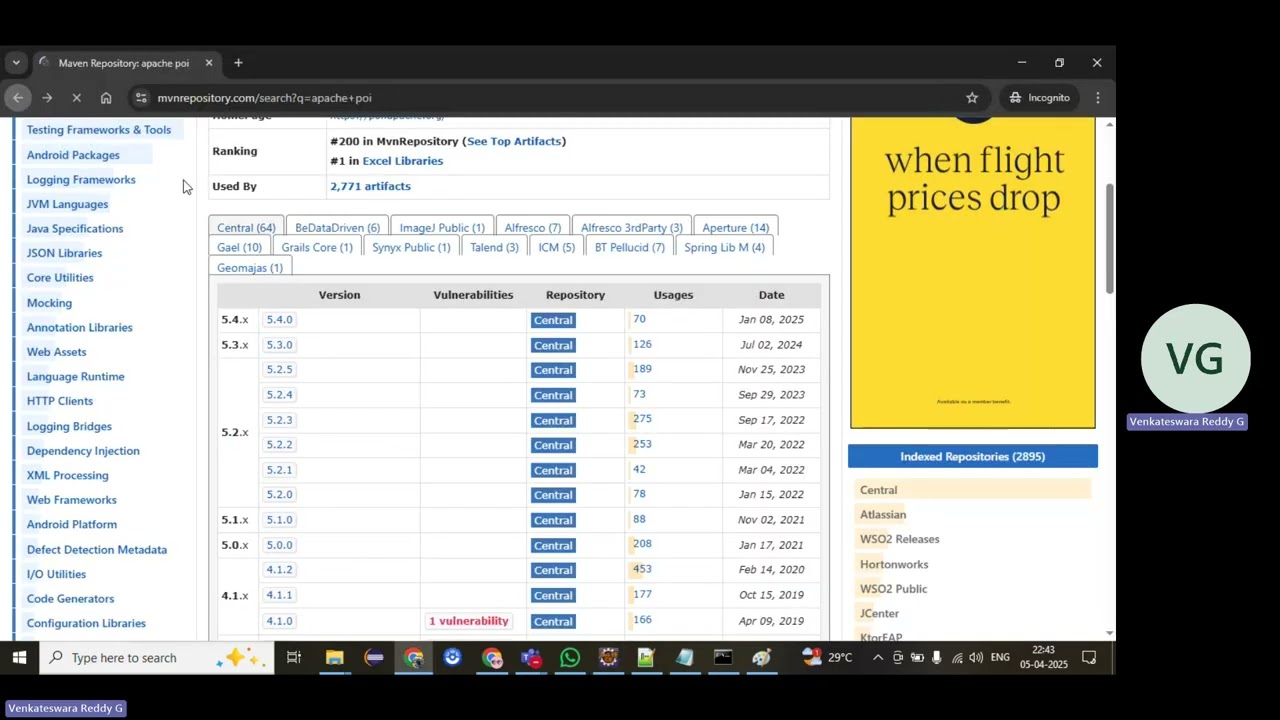
Task: Select the Alfresco 3rdParty (3) tab
Action: tap(632, 228)
